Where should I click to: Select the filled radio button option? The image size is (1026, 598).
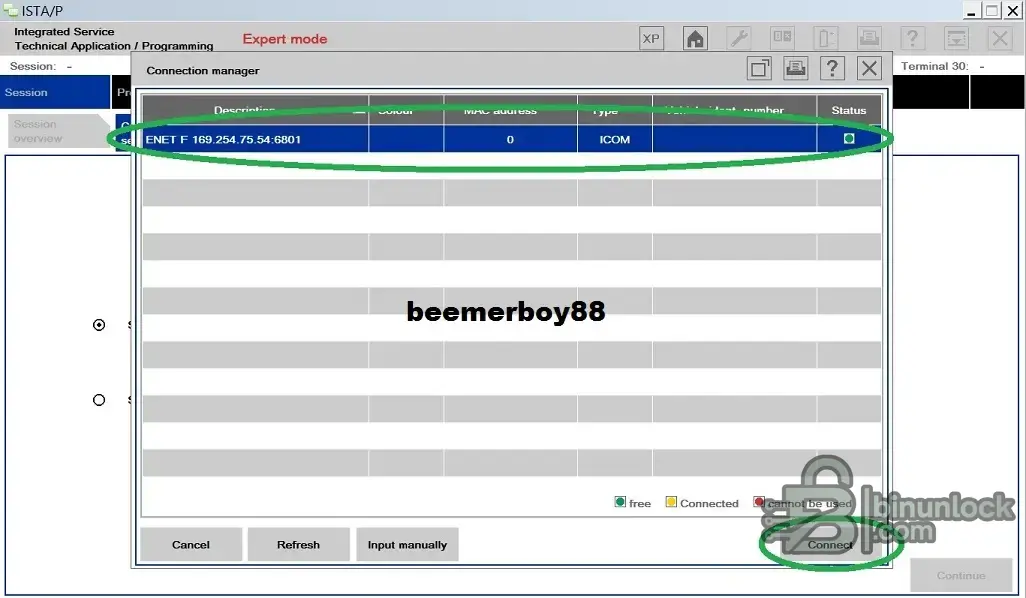tap(99, 325)
